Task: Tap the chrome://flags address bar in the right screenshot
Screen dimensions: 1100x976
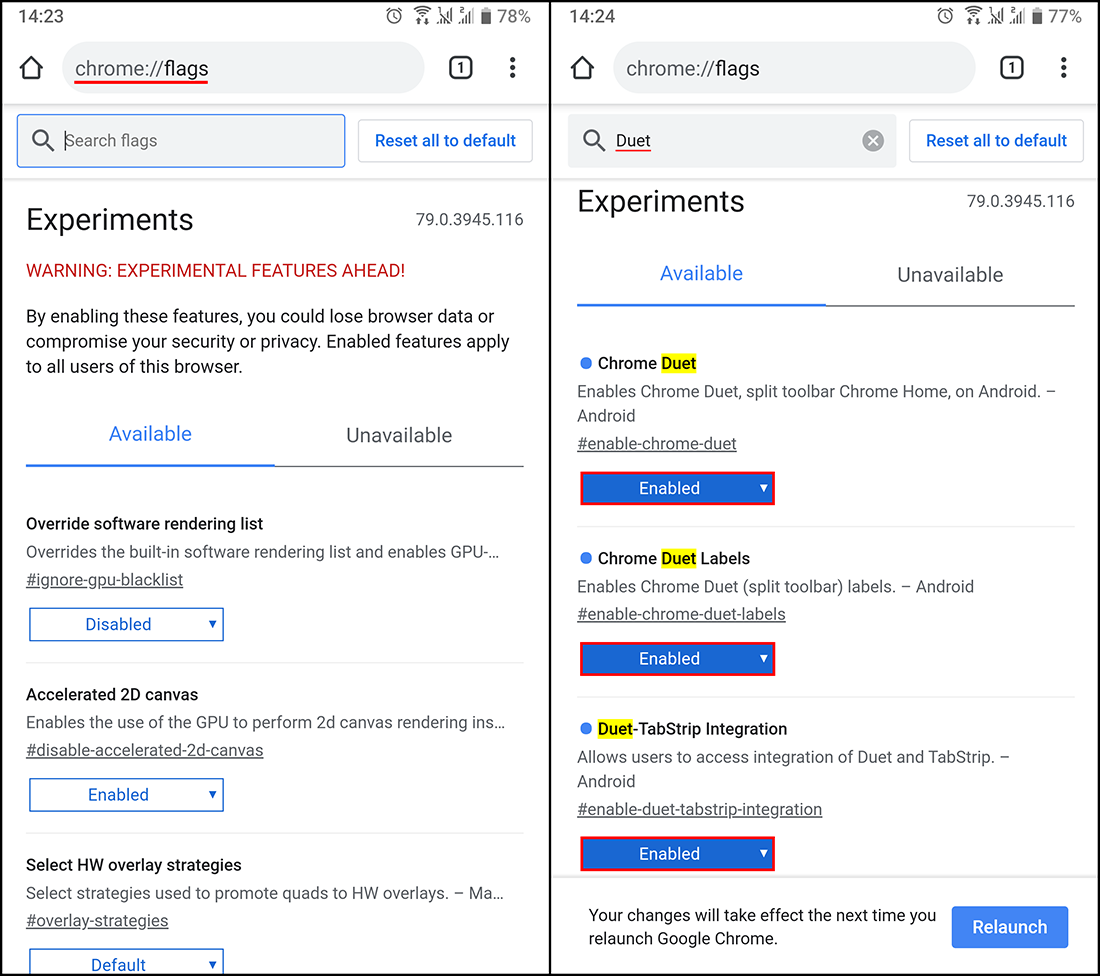Action: 794,68
